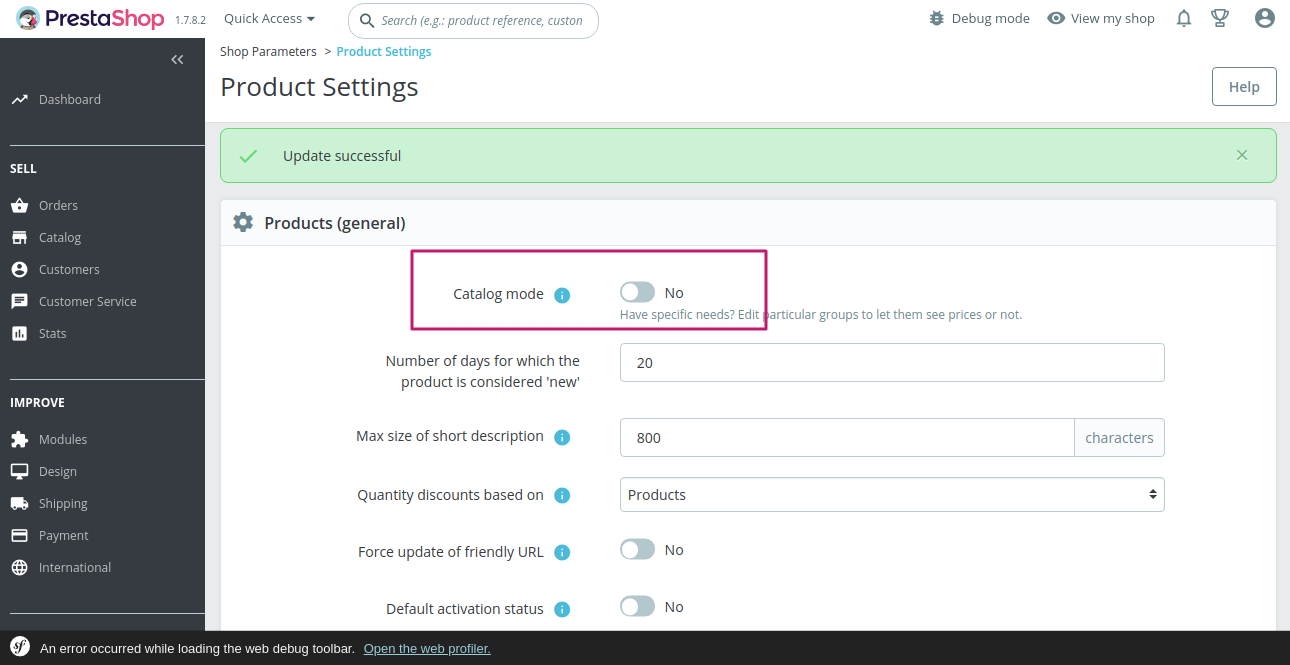Open the web profiler link
Screen dimensions: 1290x665
point(427,648)
